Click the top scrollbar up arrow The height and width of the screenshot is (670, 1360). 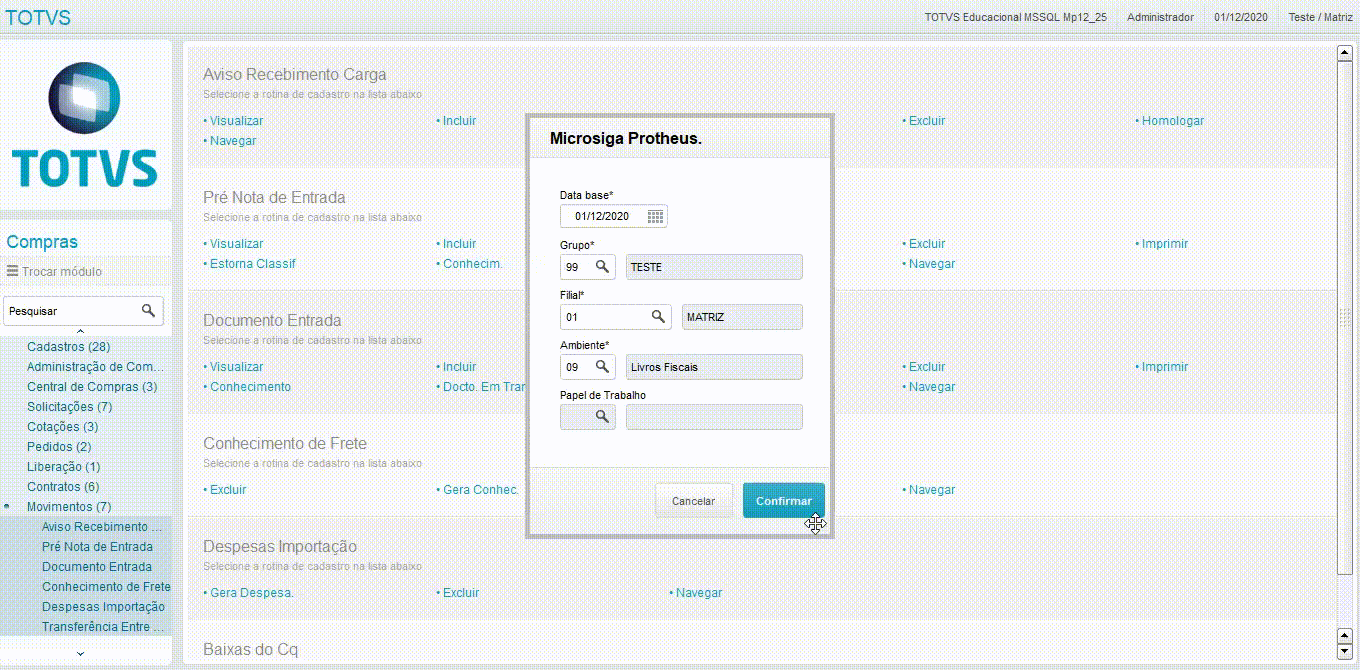1345,53
